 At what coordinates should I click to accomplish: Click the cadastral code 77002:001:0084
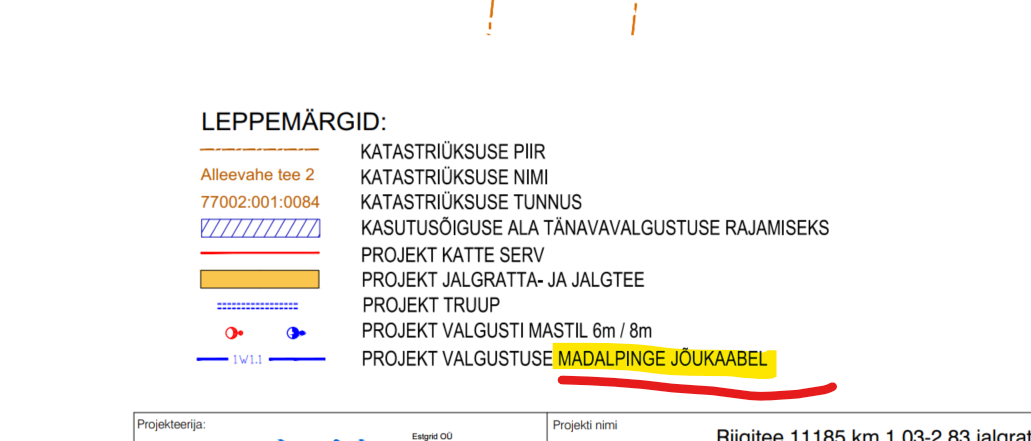click(260, 202)
